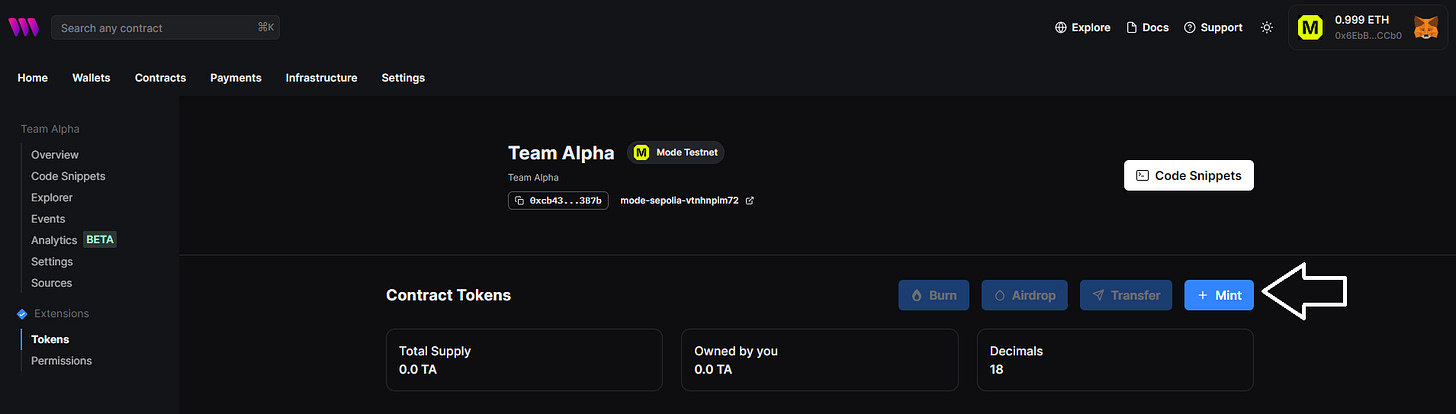This screenshot has height=414, width=1456.
Task: Focus the Search any contract field
Action: click(166, 28)
